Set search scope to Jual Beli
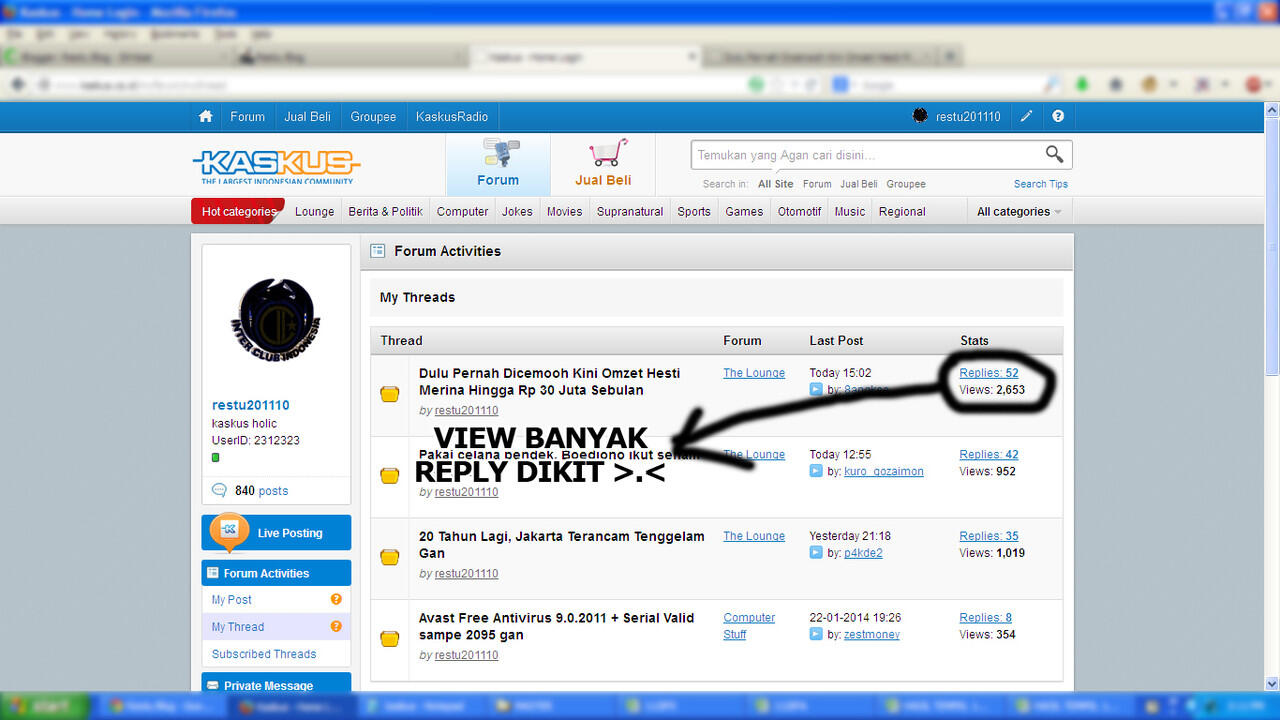The width and height of the screenshot is (1280, 720). [x=858, y=184]
